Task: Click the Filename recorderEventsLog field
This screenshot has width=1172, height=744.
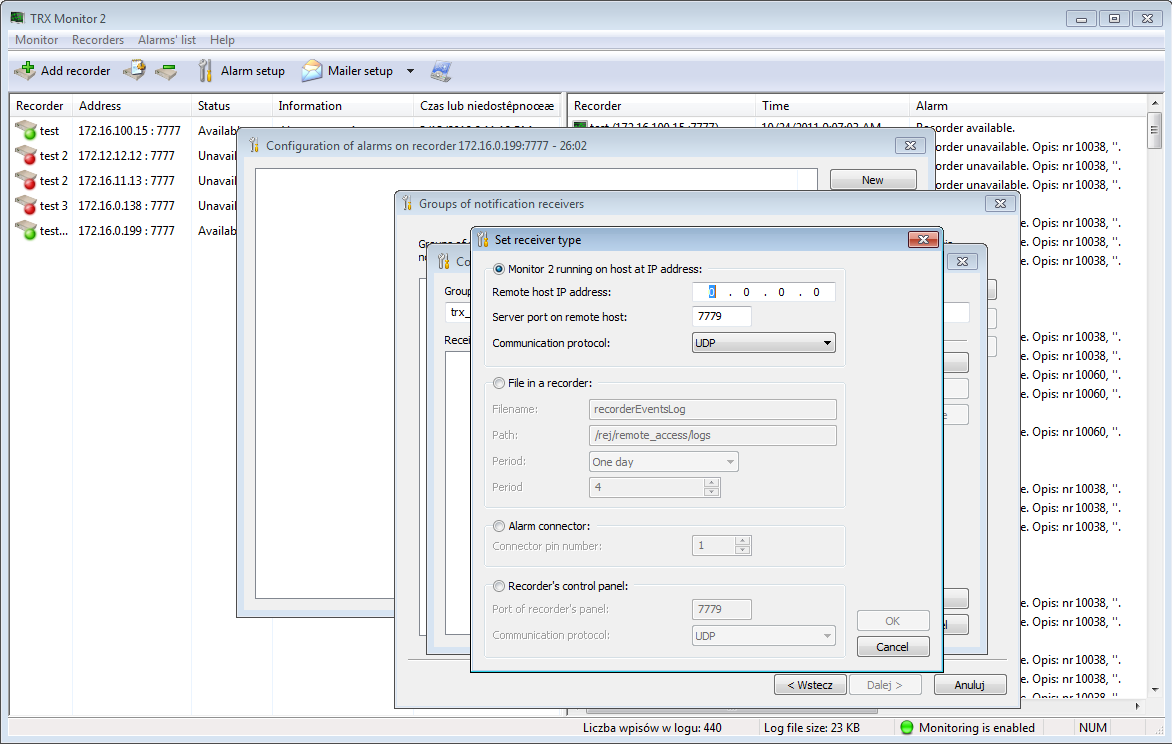Action: [712, 409]
